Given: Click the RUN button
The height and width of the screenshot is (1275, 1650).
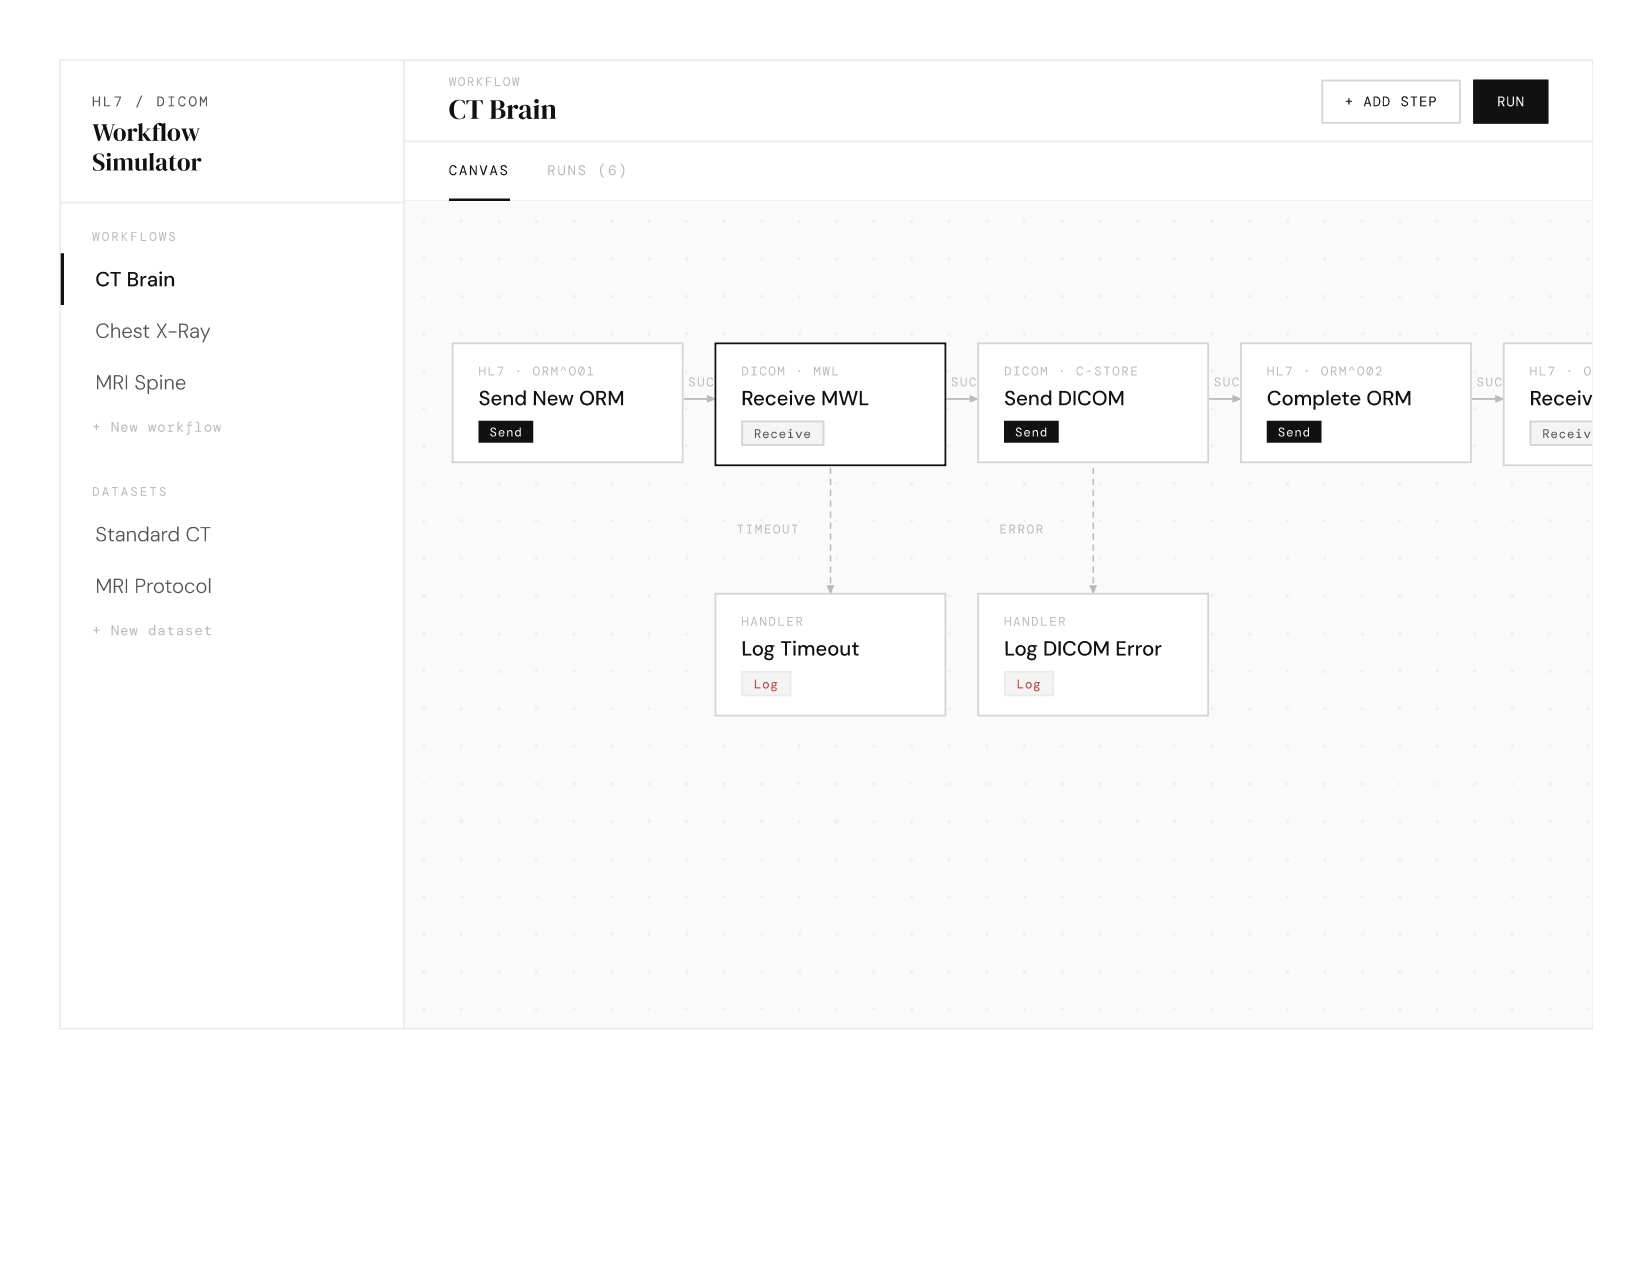Looking at the screenshot, I should (1510, 101).
